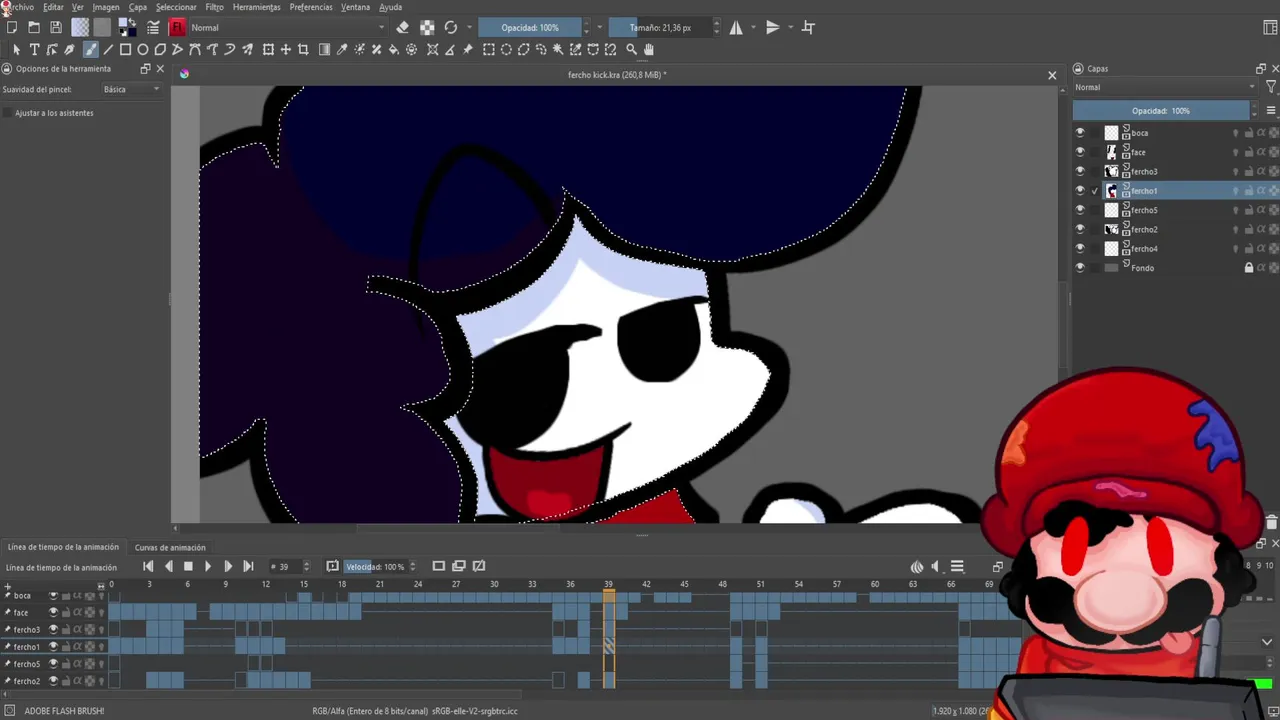Open brush settings editor icon
The width and height of the screenshot is (1280, 720).
(x=153, y=27)
